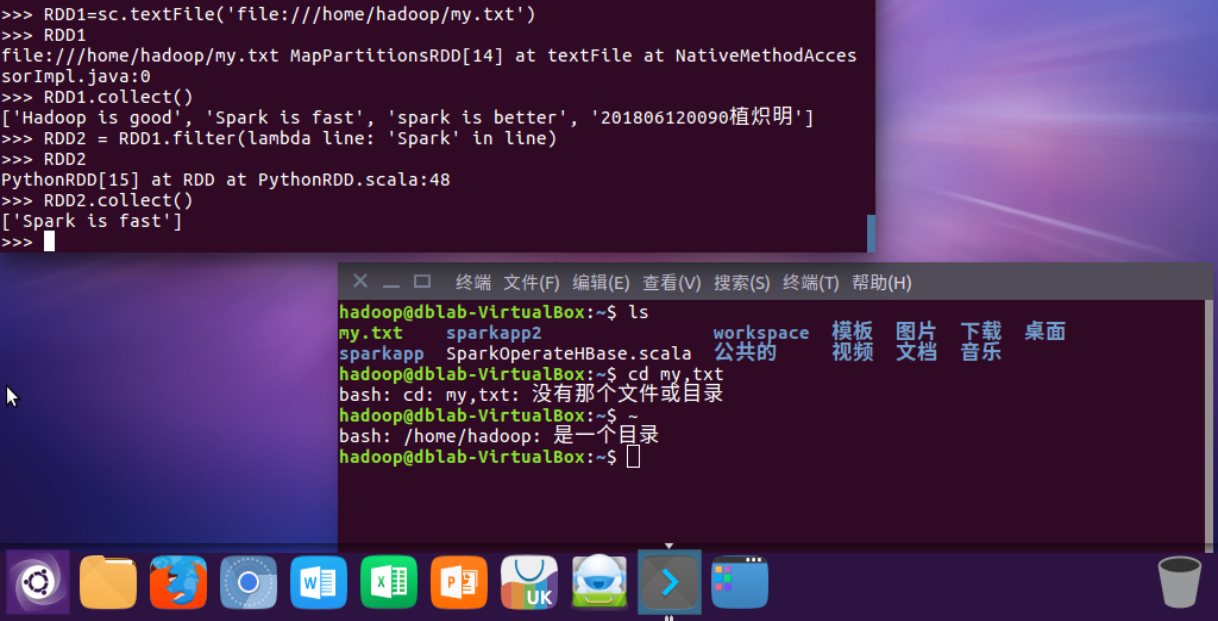This screenshot has width=1218, height=621.
Task: Open the Ubuntu launcher icon in dock
Action: [x=38, y=581]
